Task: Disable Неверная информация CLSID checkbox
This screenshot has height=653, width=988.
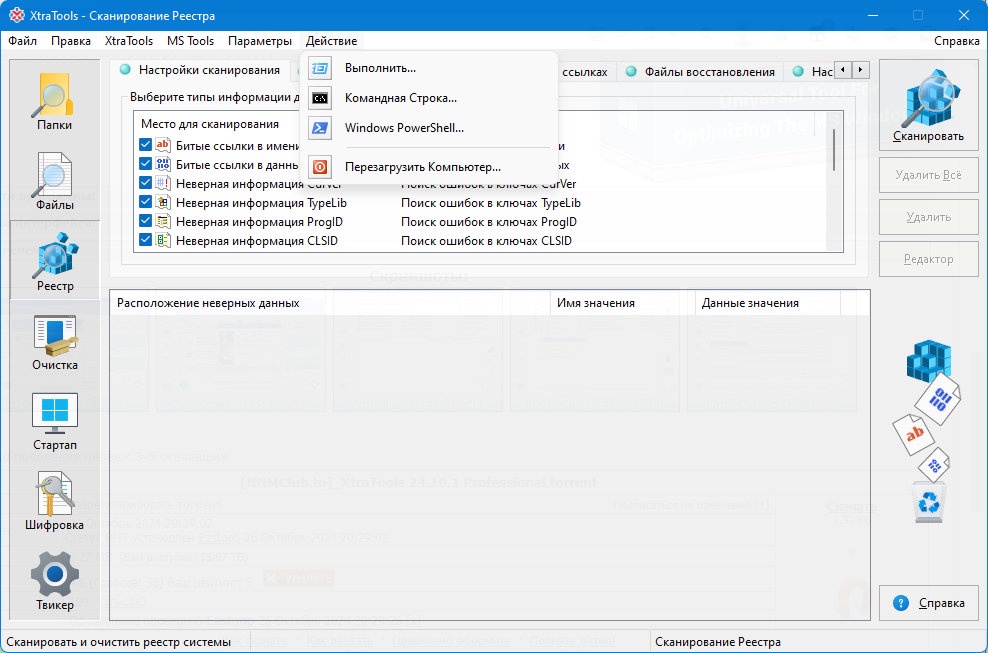Action: tap(146, 240)
